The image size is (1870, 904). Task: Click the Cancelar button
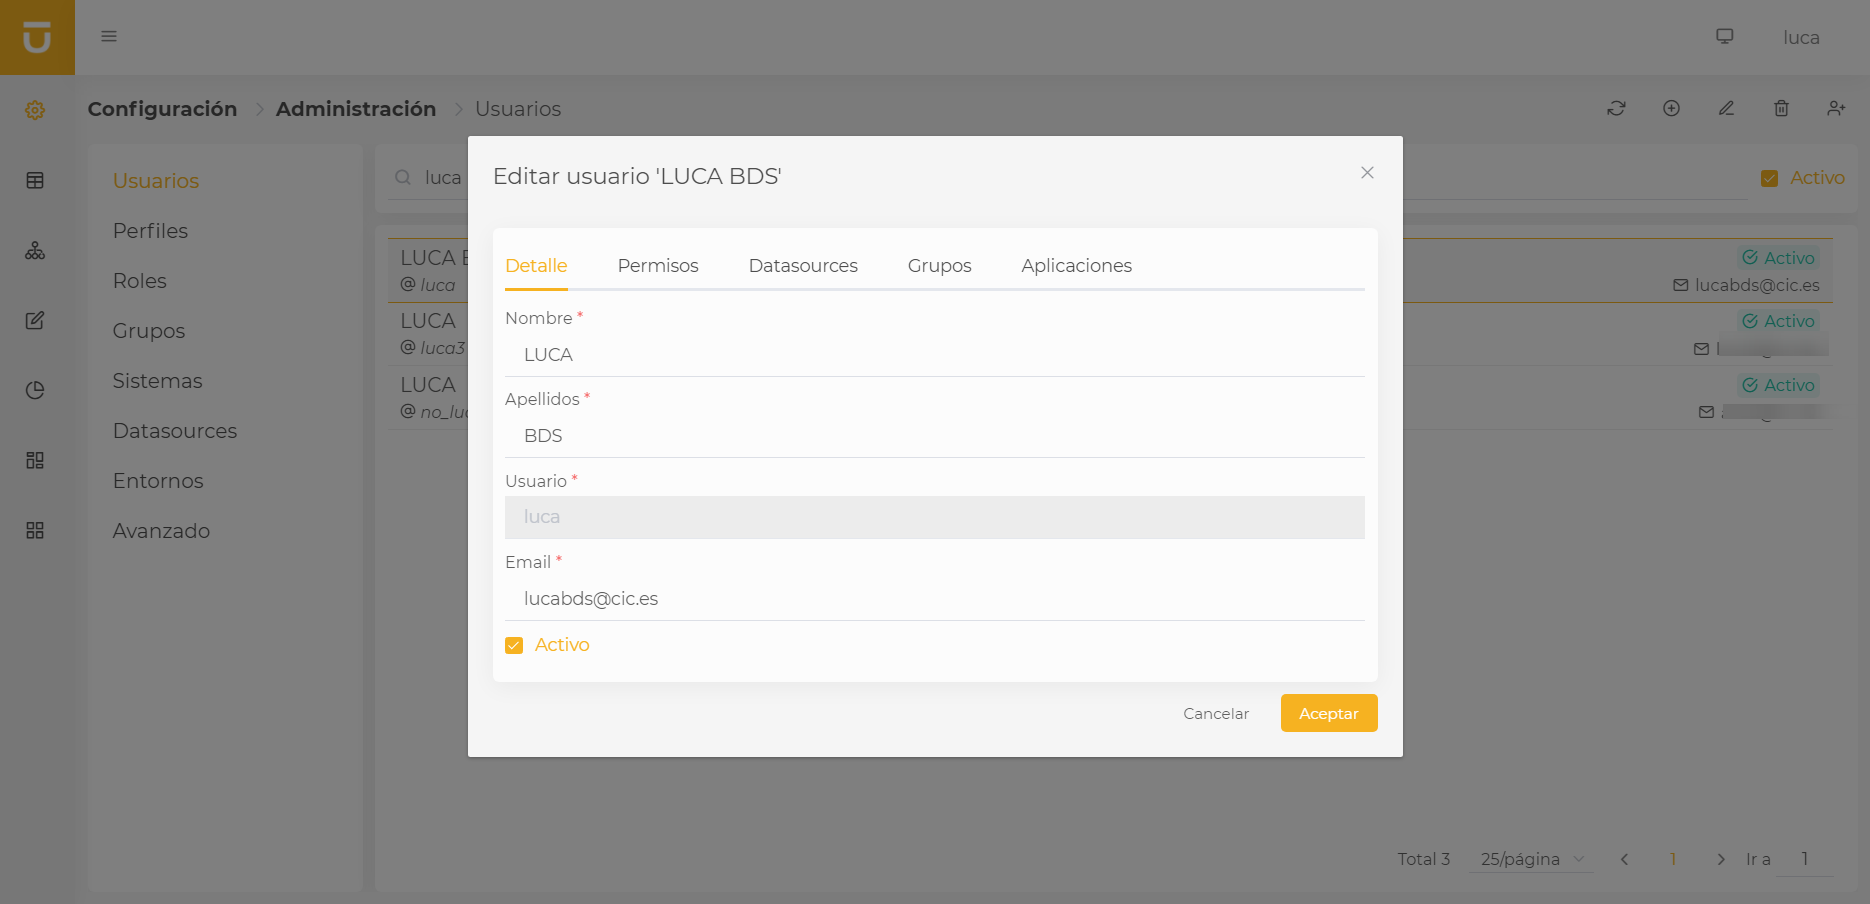[x=1215, y=714]
